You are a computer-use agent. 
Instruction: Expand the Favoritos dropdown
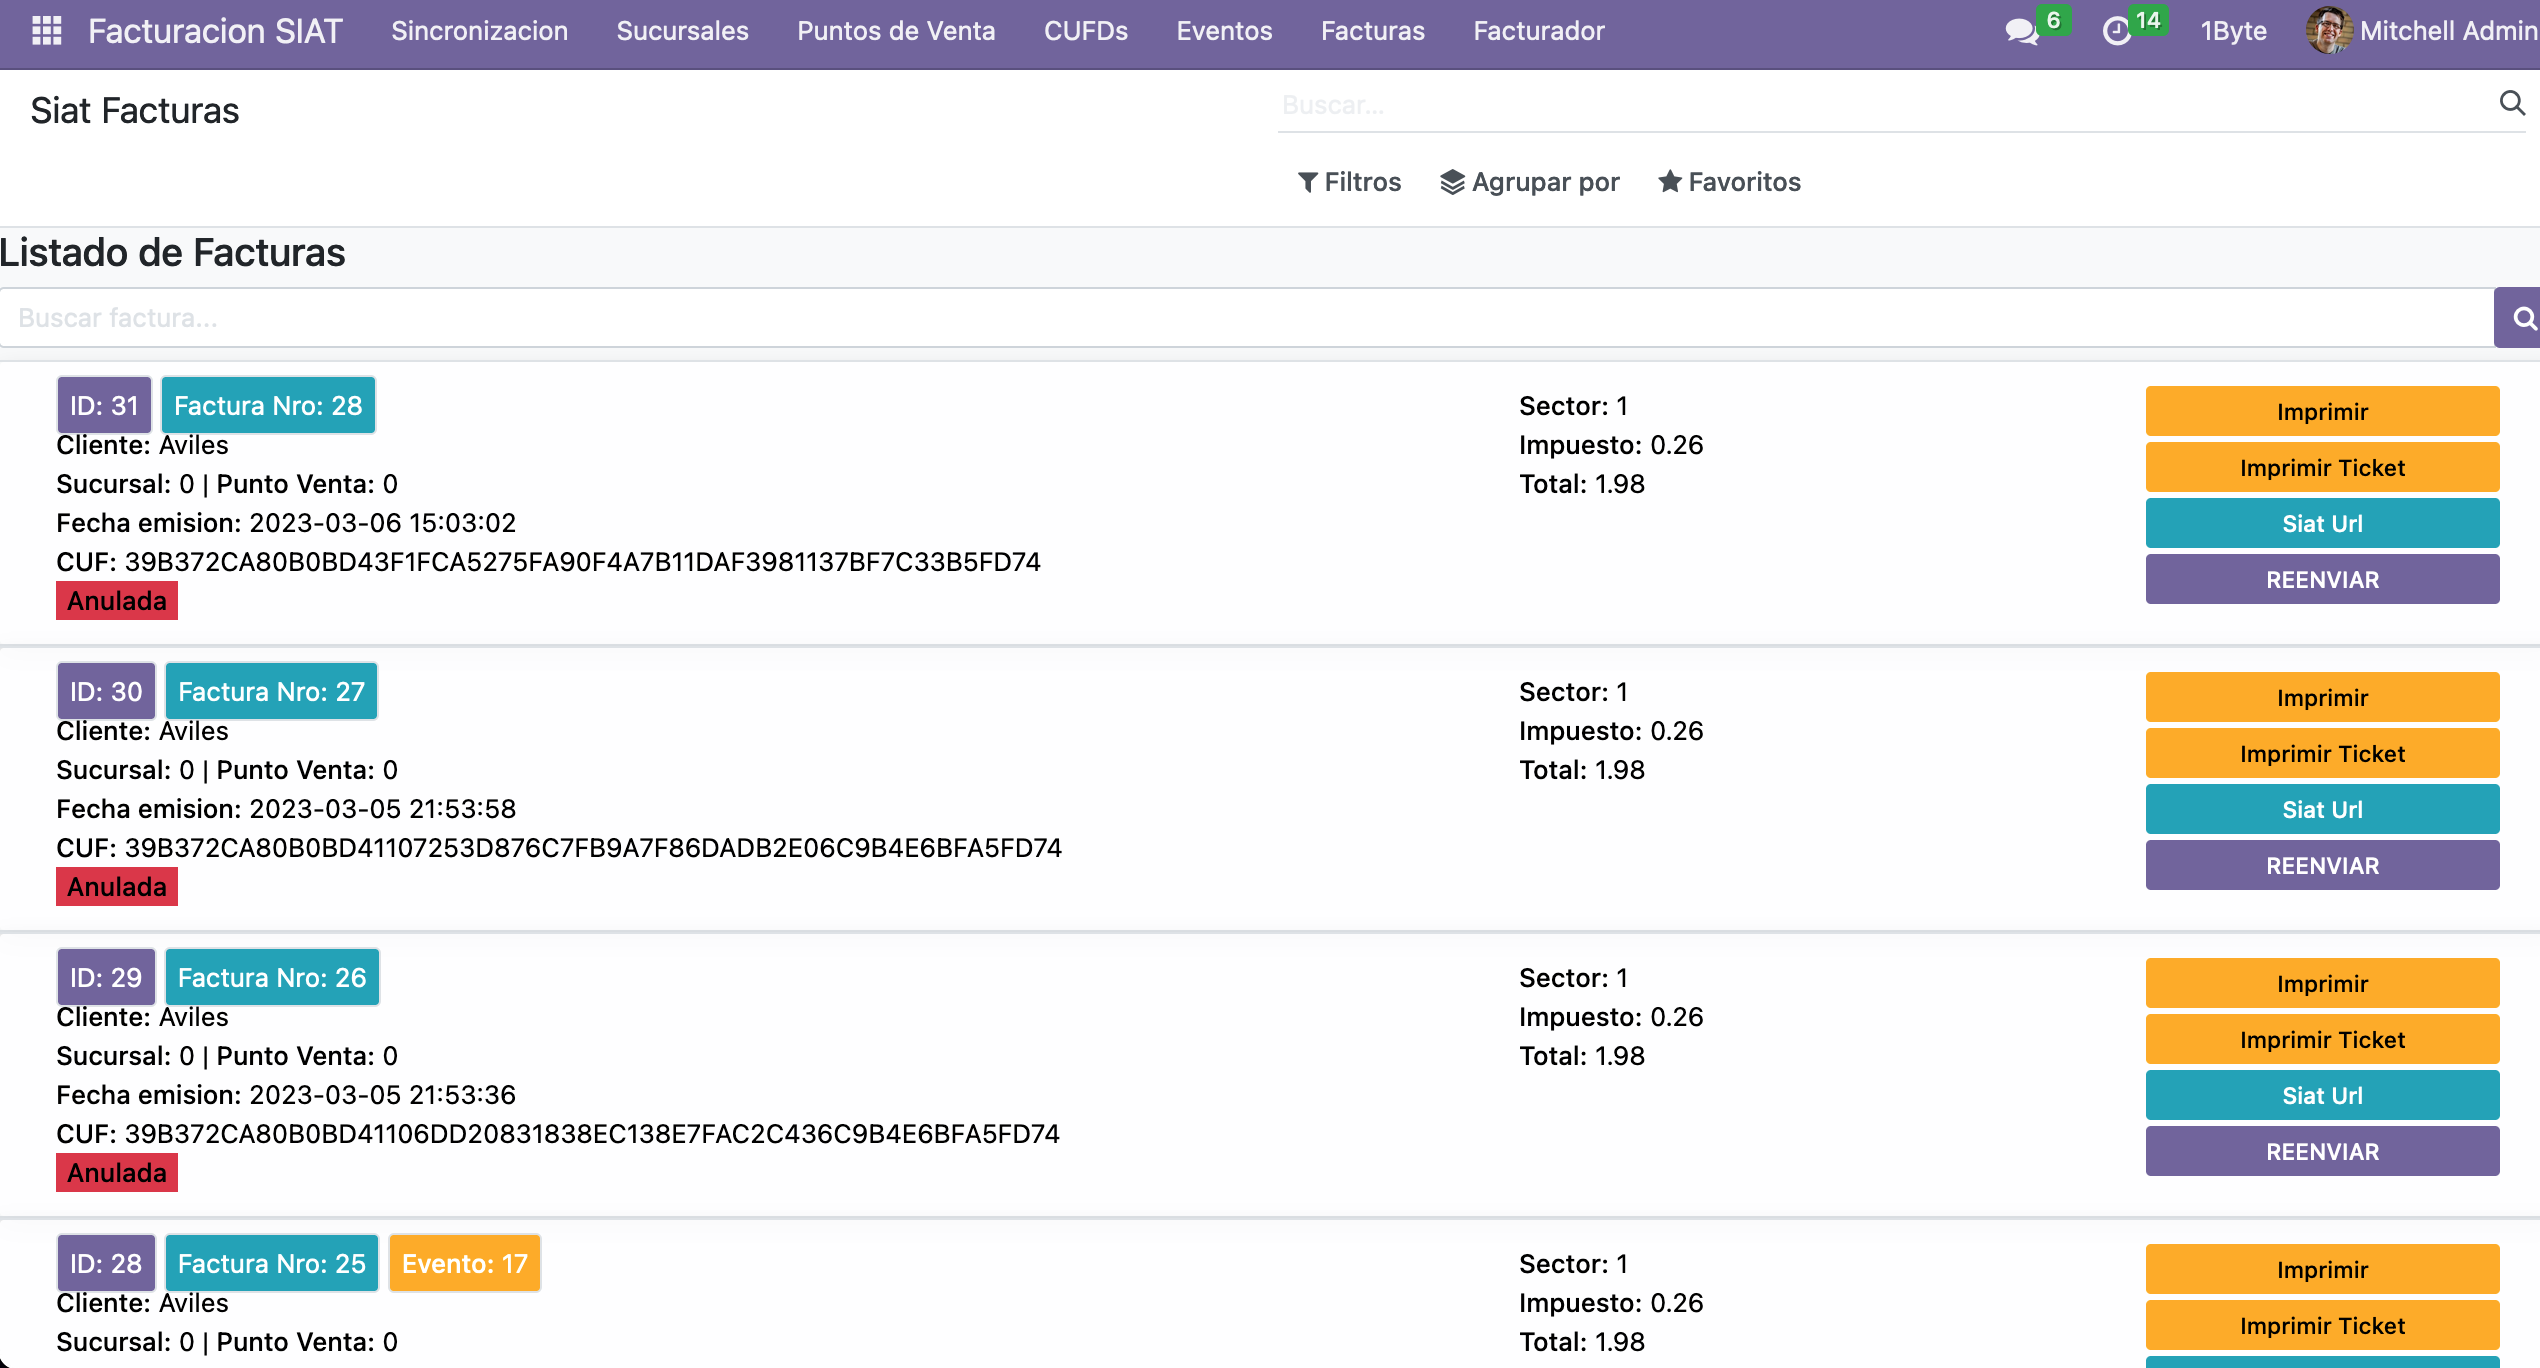pos(1730,182)
